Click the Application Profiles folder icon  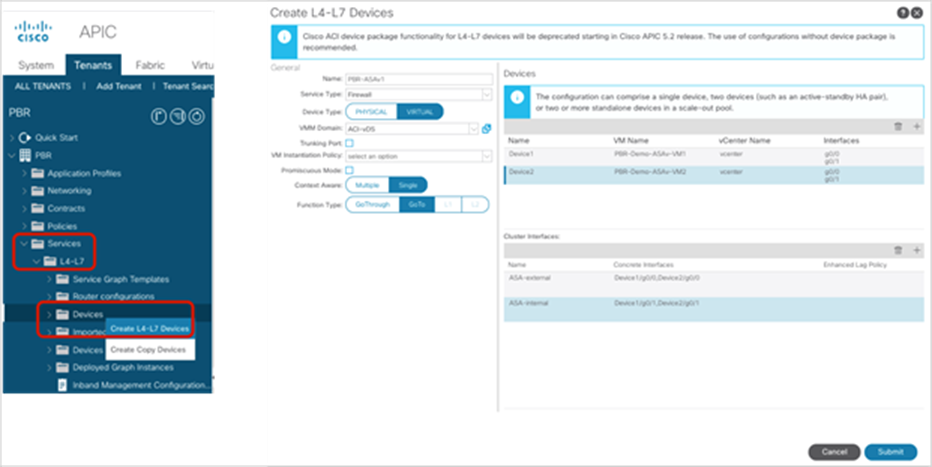click(x=37, y=173)
